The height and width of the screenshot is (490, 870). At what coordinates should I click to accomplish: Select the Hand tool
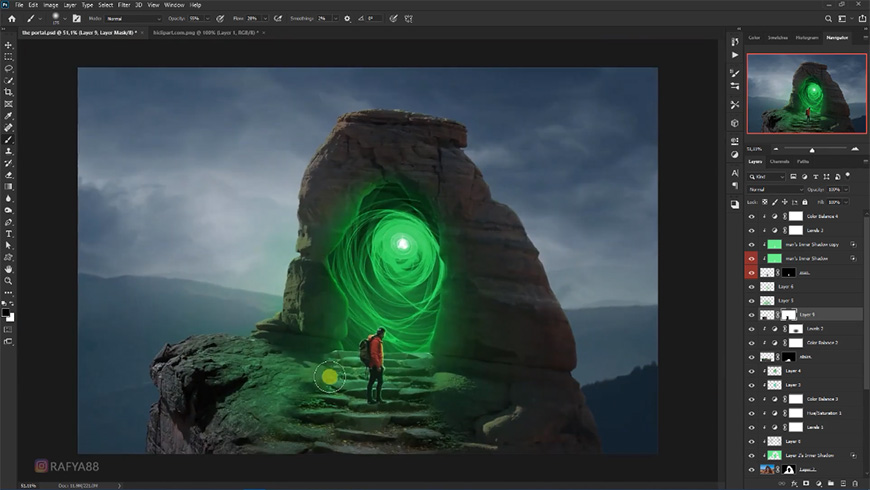(x=8, y=269)
